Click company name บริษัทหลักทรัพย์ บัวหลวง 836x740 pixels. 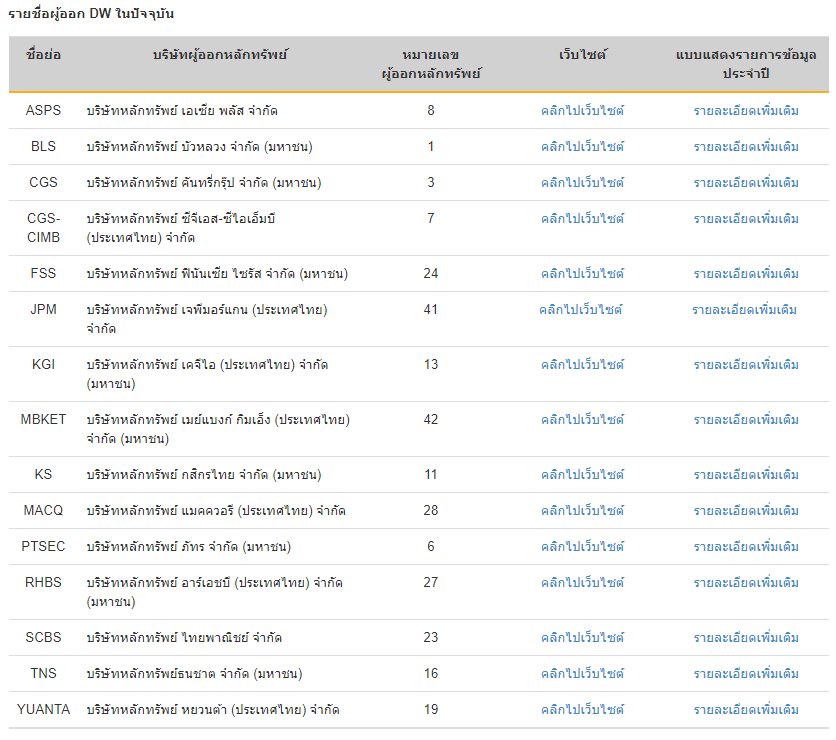pos(199,147)
